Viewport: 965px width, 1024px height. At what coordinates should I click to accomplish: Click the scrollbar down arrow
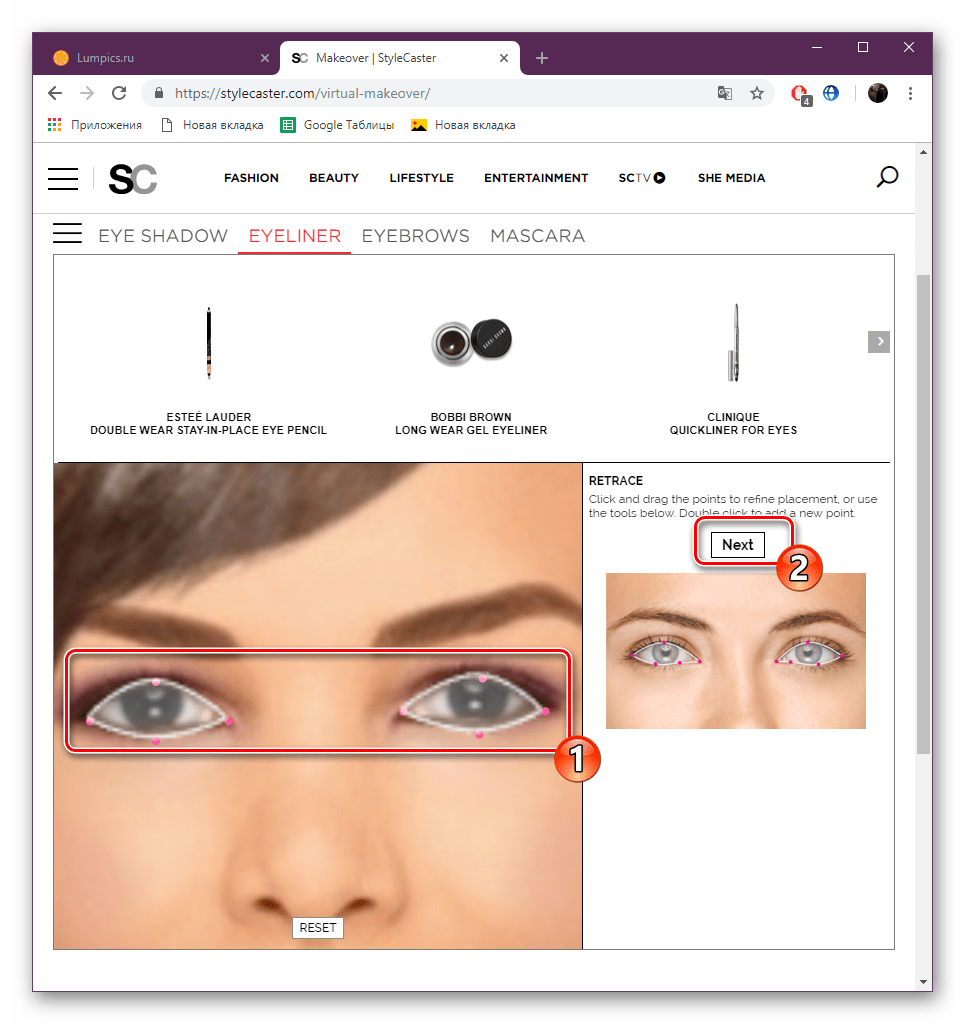[x=923, y=982]
